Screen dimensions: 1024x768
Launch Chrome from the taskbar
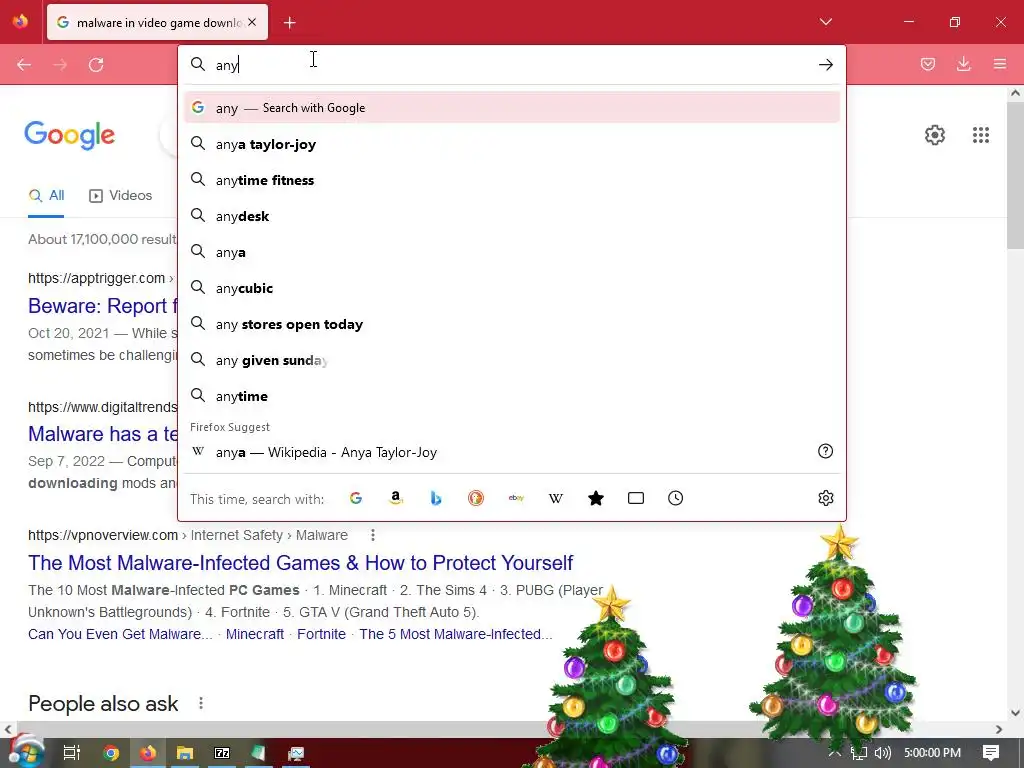111,753
